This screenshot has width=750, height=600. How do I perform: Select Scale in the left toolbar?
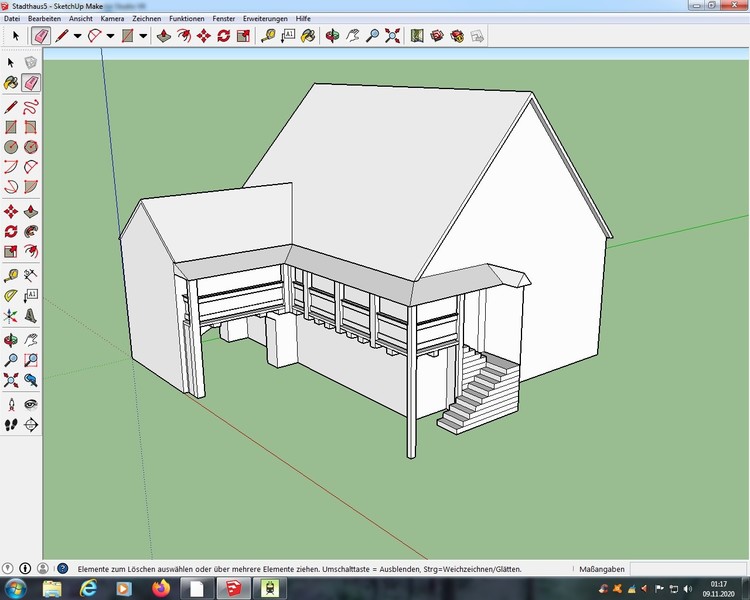pos(11,251)
